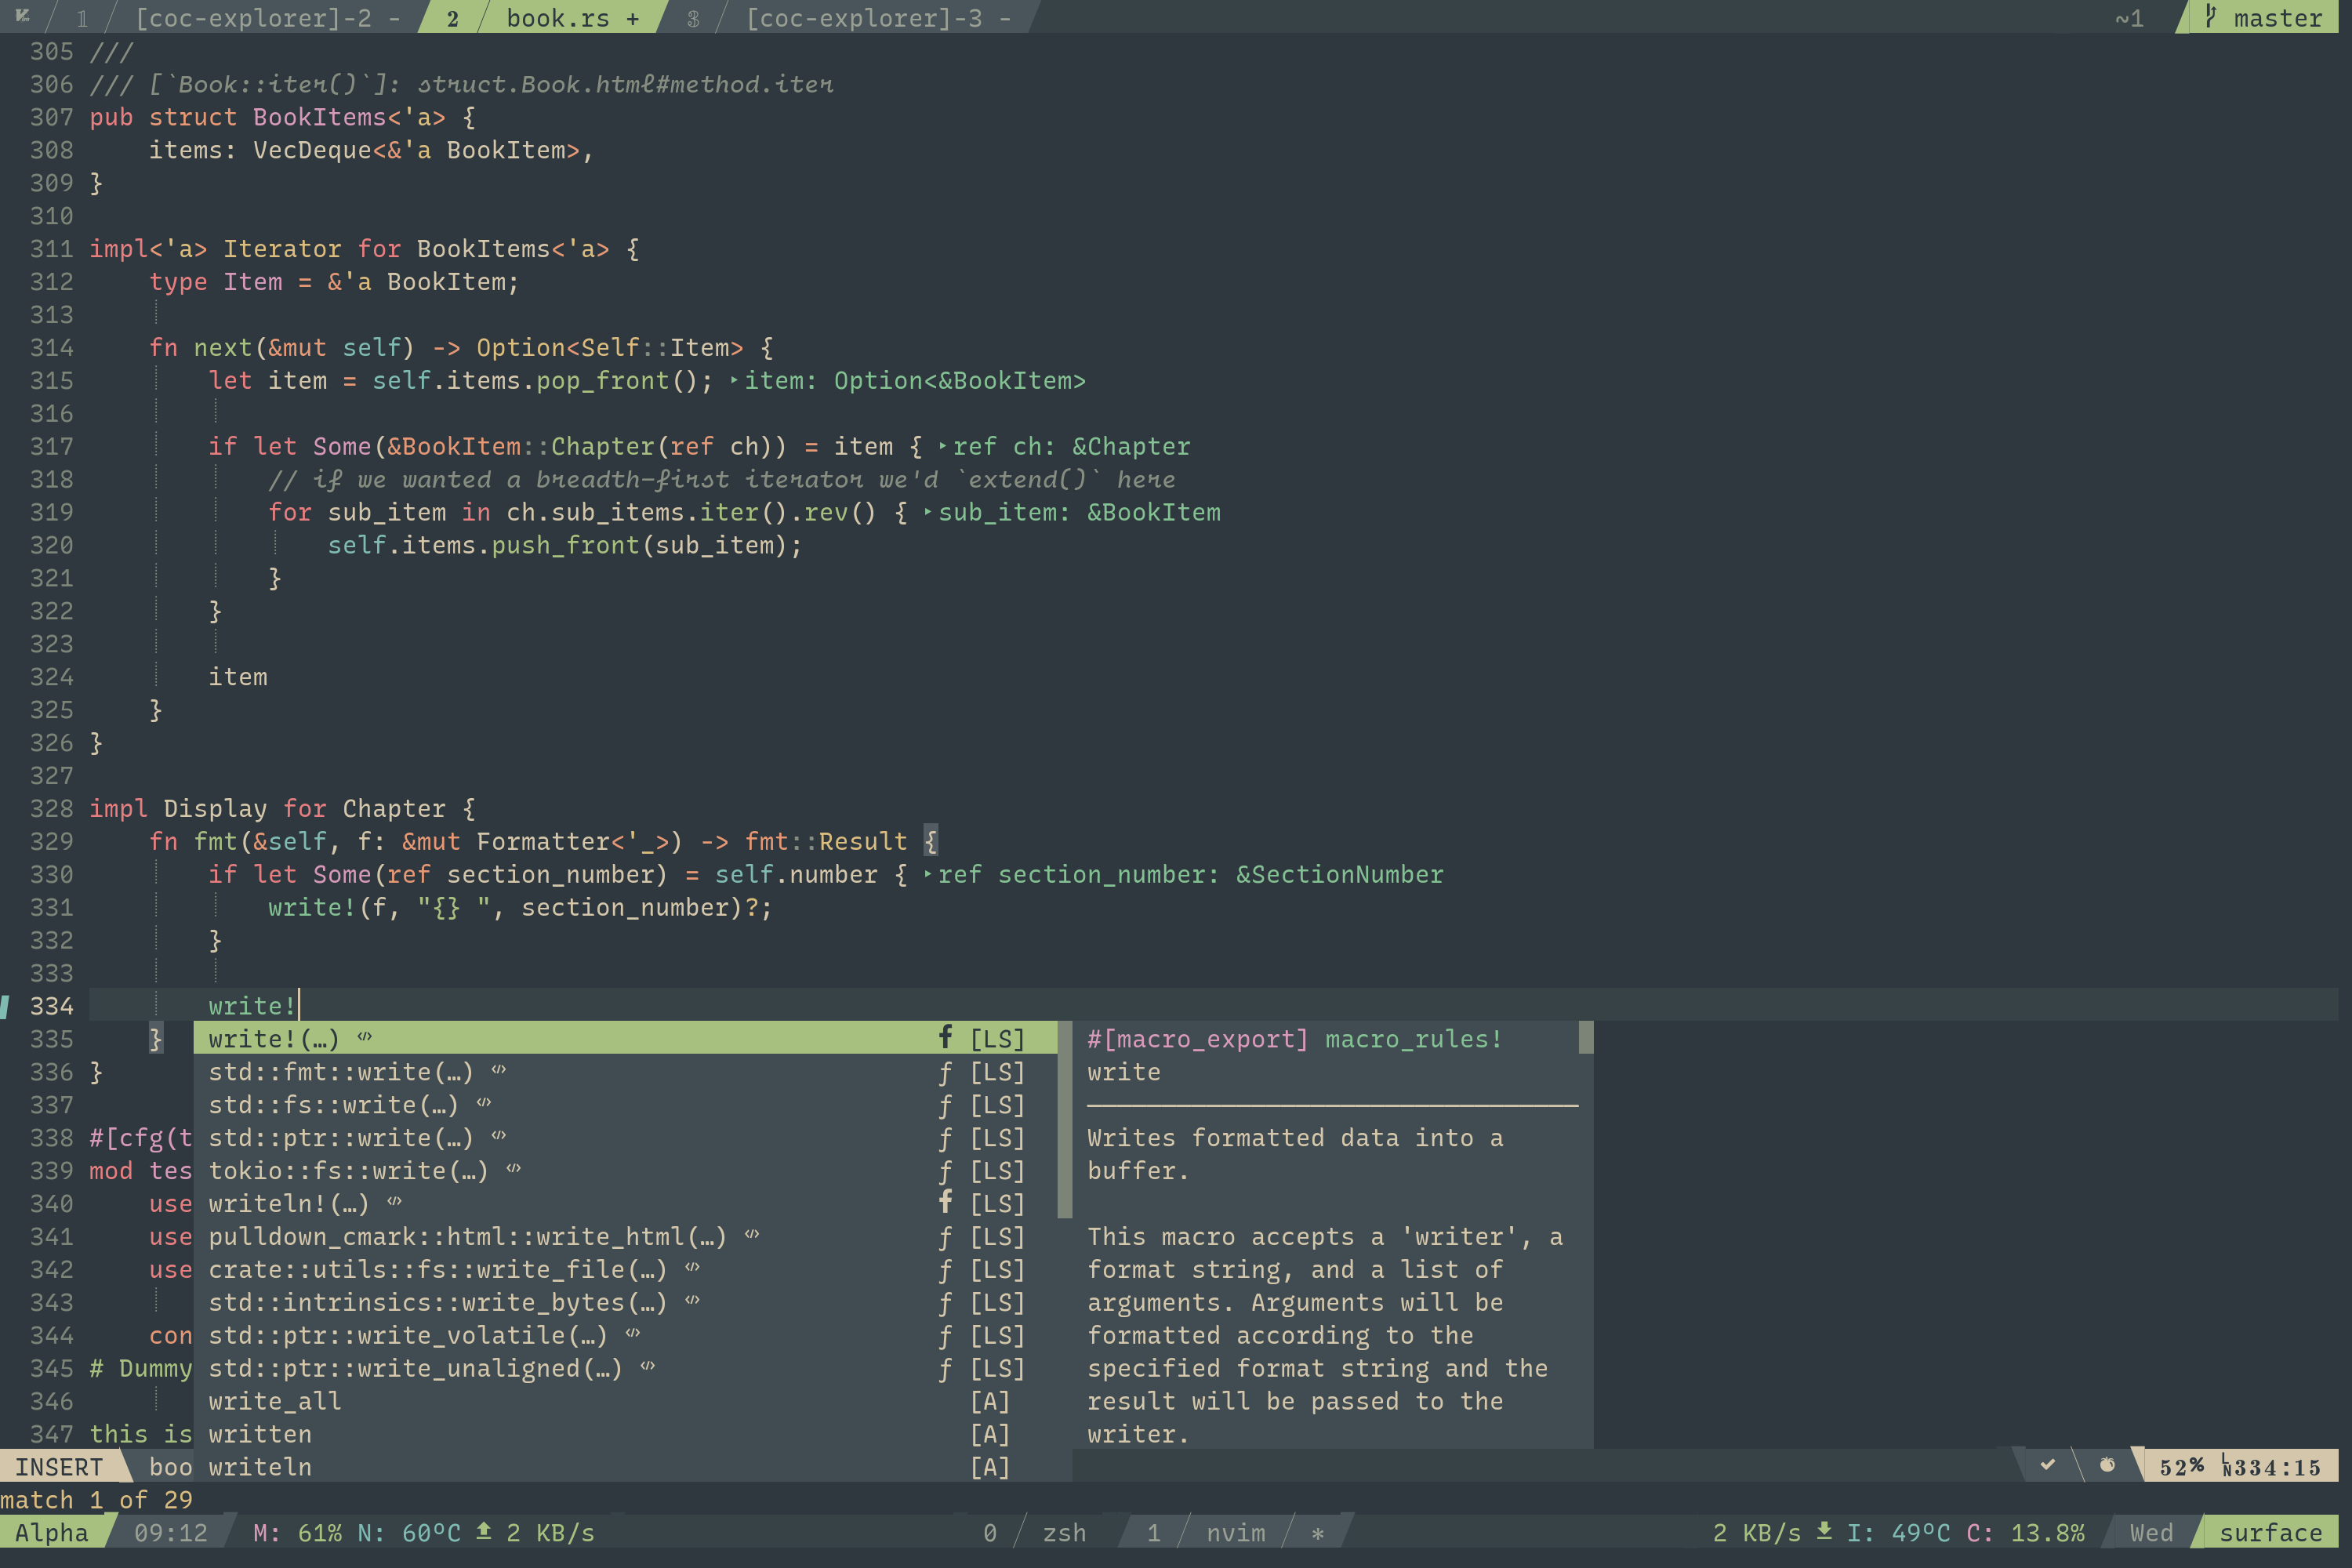Select the book.rs tab
The image size is (2352, 1568).
pyautogui.click(x=557, y=18)
